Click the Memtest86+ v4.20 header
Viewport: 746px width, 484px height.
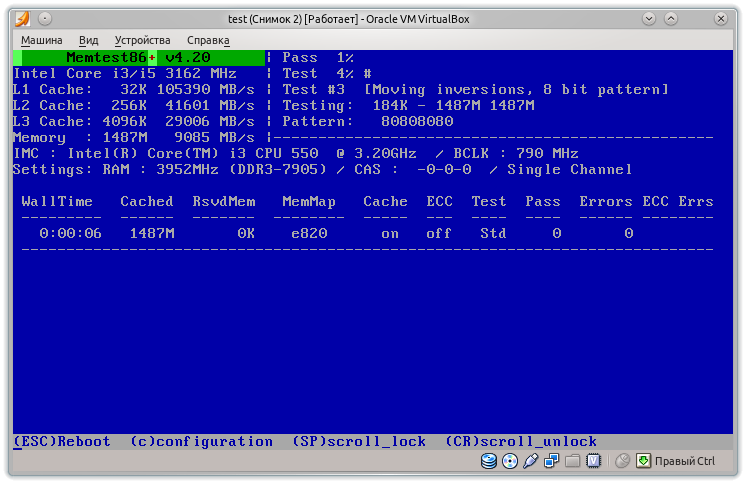coord(138,57)
